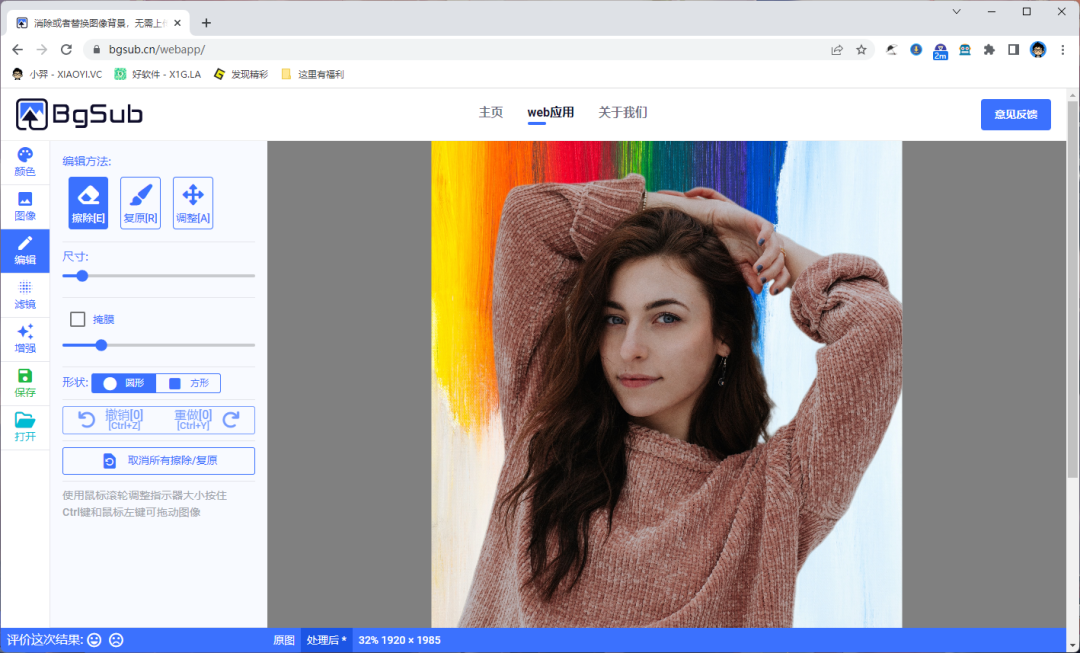Image resolution: width=1080 pixels, height=653 pixels.
Task: Open the web应用 menu item
Action: (x=550, y=112)
